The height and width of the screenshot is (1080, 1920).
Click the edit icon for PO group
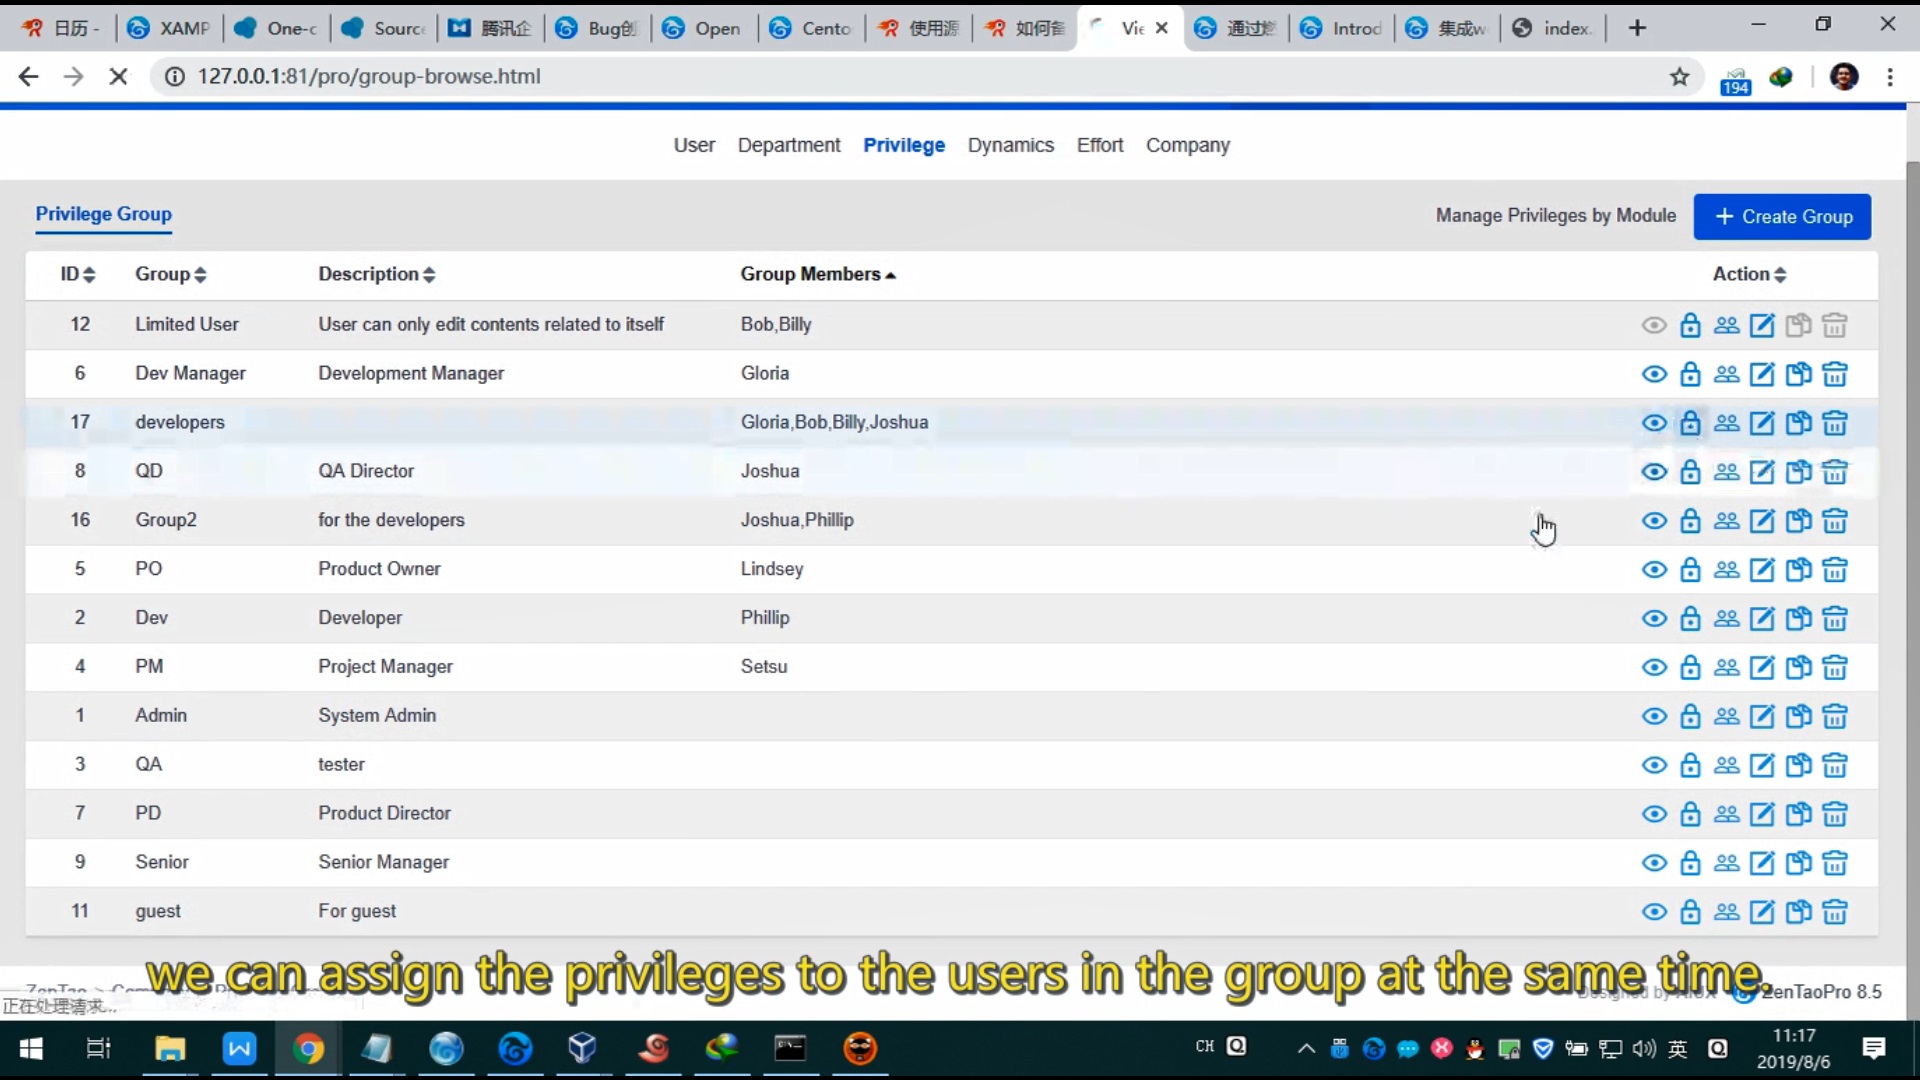pyautogui.click(x=1763, y=568)
